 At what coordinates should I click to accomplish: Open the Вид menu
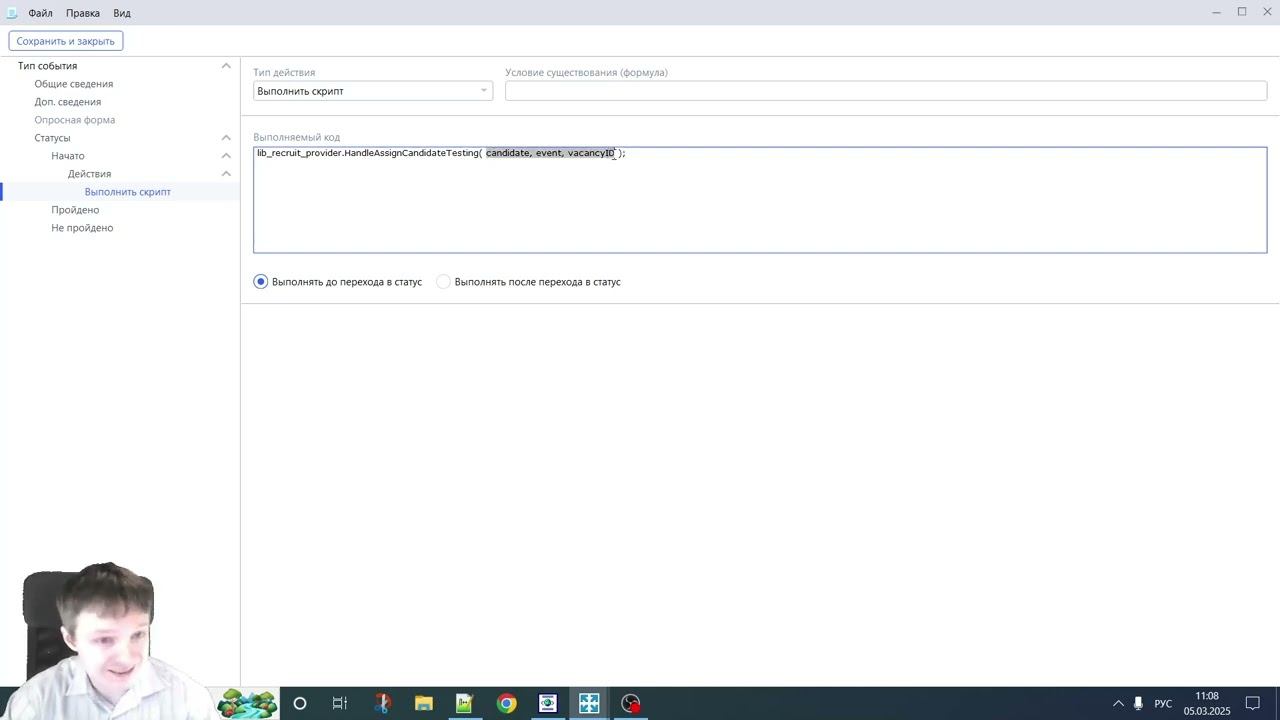click(122, 13)
